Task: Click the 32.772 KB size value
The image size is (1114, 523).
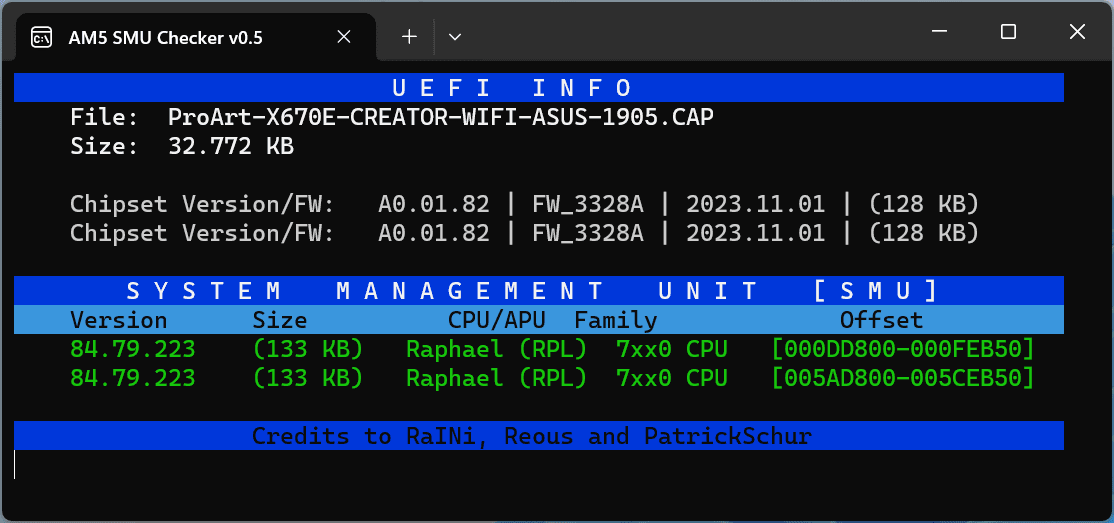Action: (x=231, y=147)
